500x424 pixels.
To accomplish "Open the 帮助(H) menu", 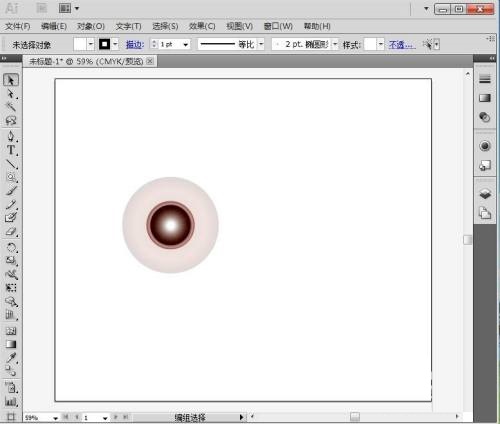I will click(317, 26).
